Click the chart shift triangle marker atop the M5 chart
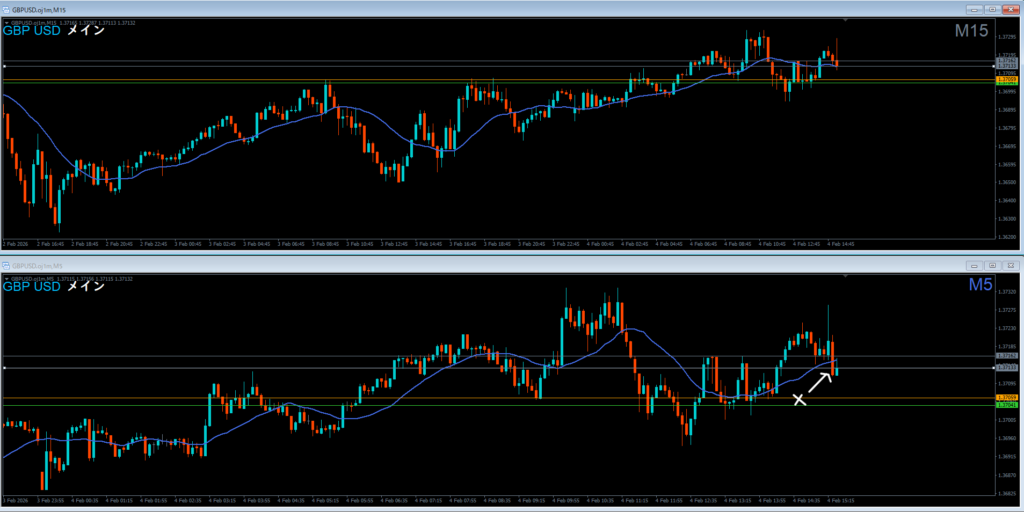The width and height of the screenshot is (1024, 512). point(846,278)
